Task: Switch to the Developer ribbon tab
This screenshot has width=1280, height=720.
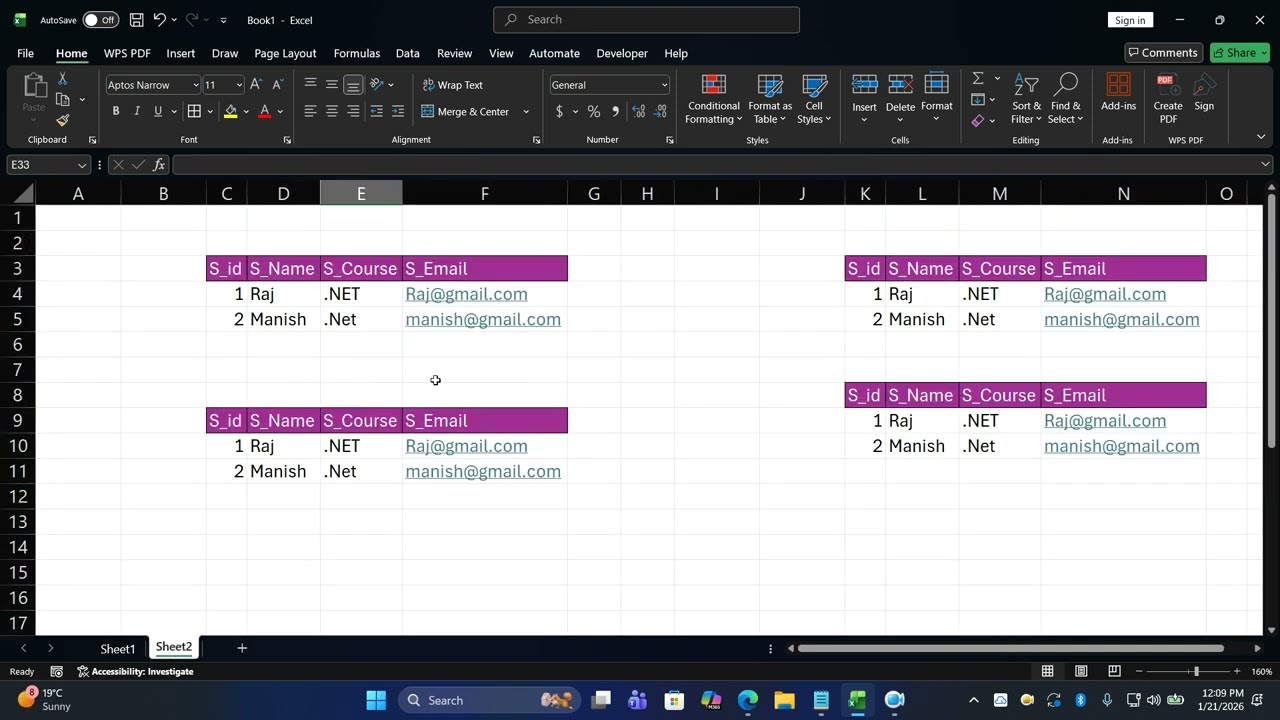Action: pyautogui.click(x=622, y=53)
